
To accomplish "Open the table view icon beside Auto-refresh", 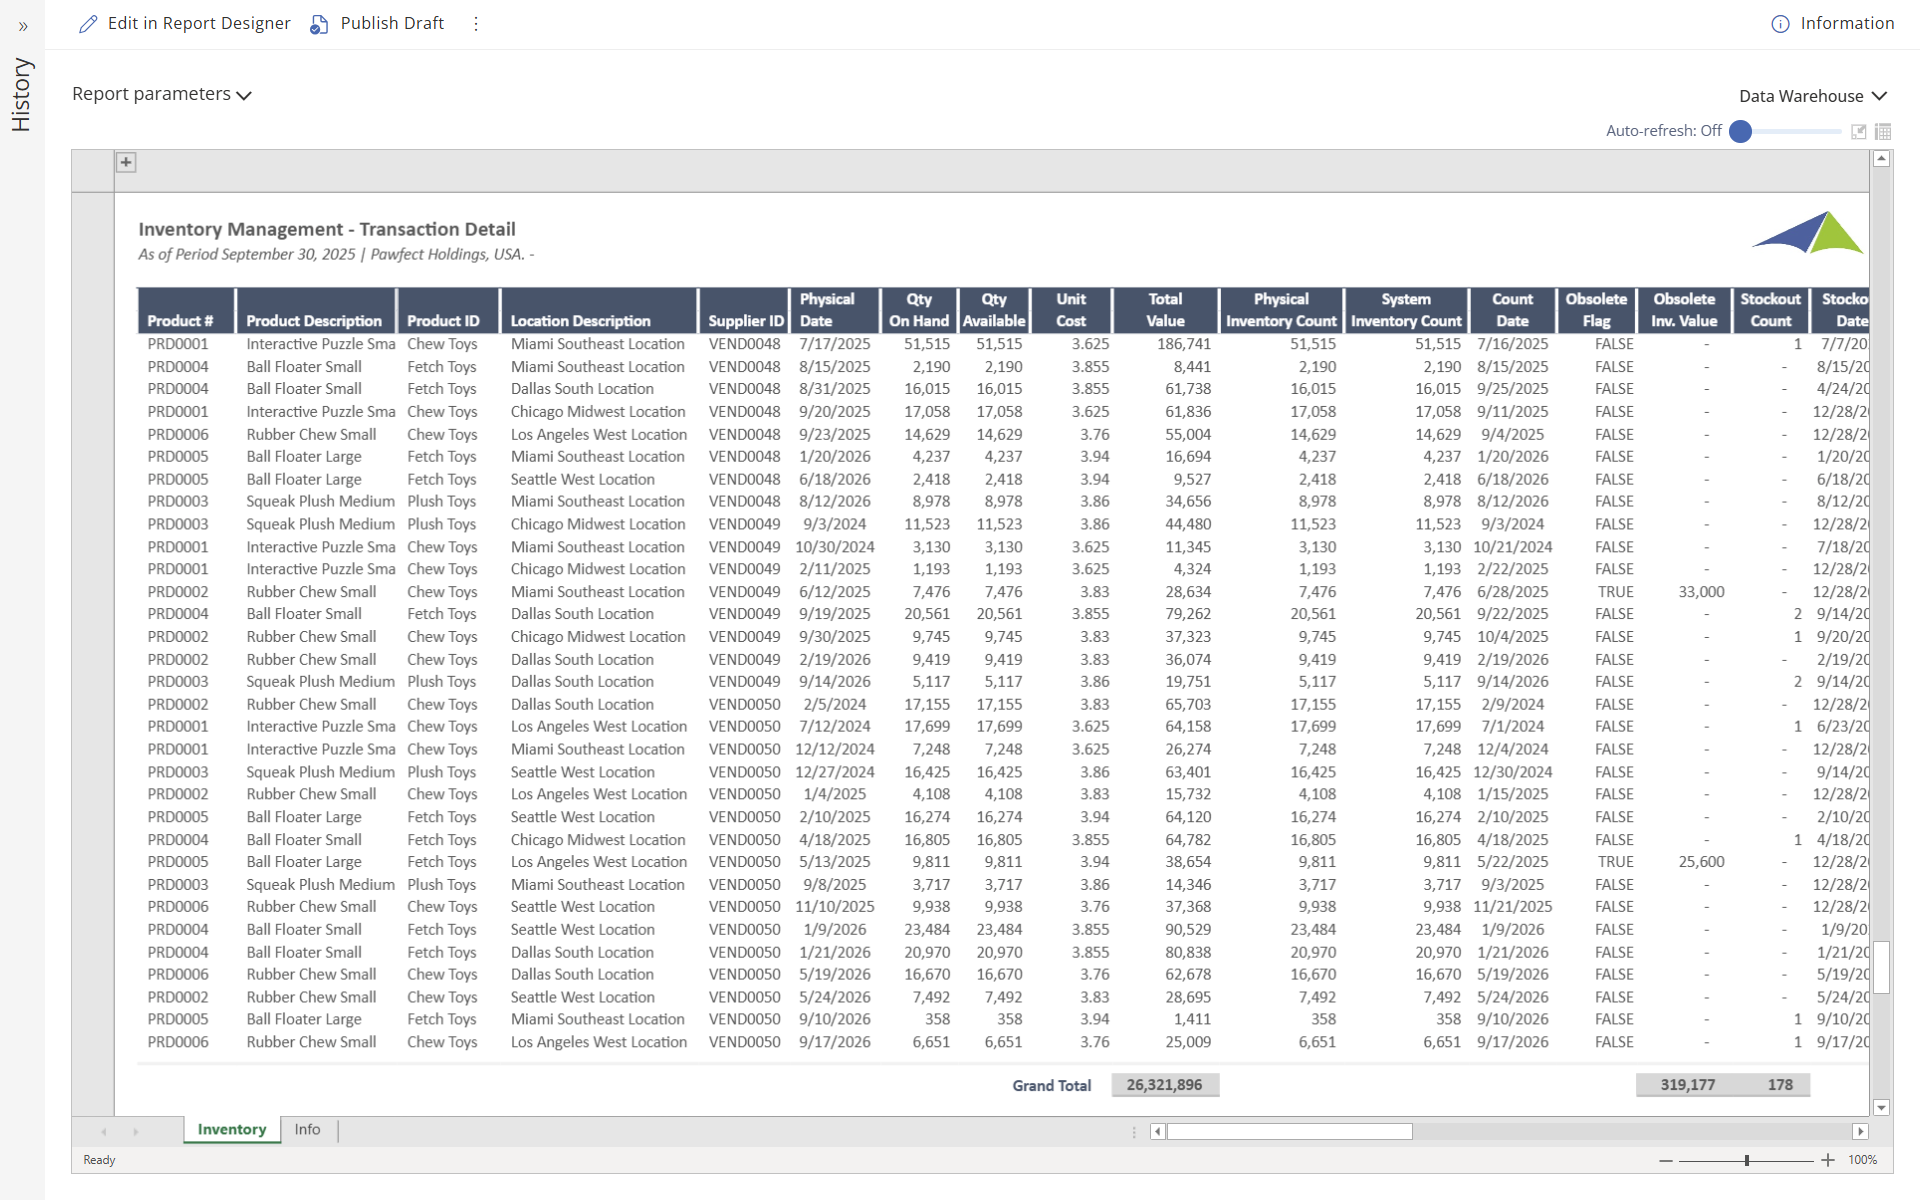I will [1883, 131].
